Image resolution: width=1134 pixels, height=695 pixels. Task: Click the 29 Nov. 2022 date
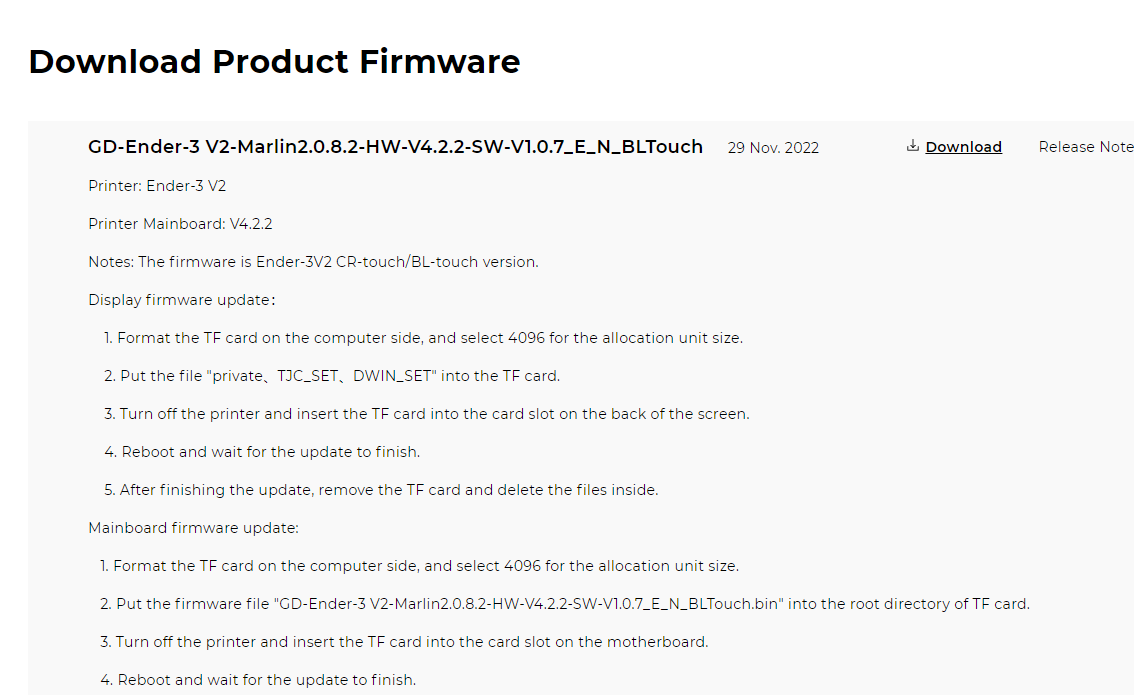tap(773, 148)
